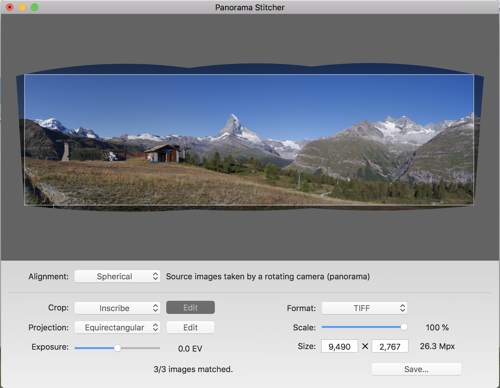
Task: Click the '100 %' scale value
Action: 437,327
